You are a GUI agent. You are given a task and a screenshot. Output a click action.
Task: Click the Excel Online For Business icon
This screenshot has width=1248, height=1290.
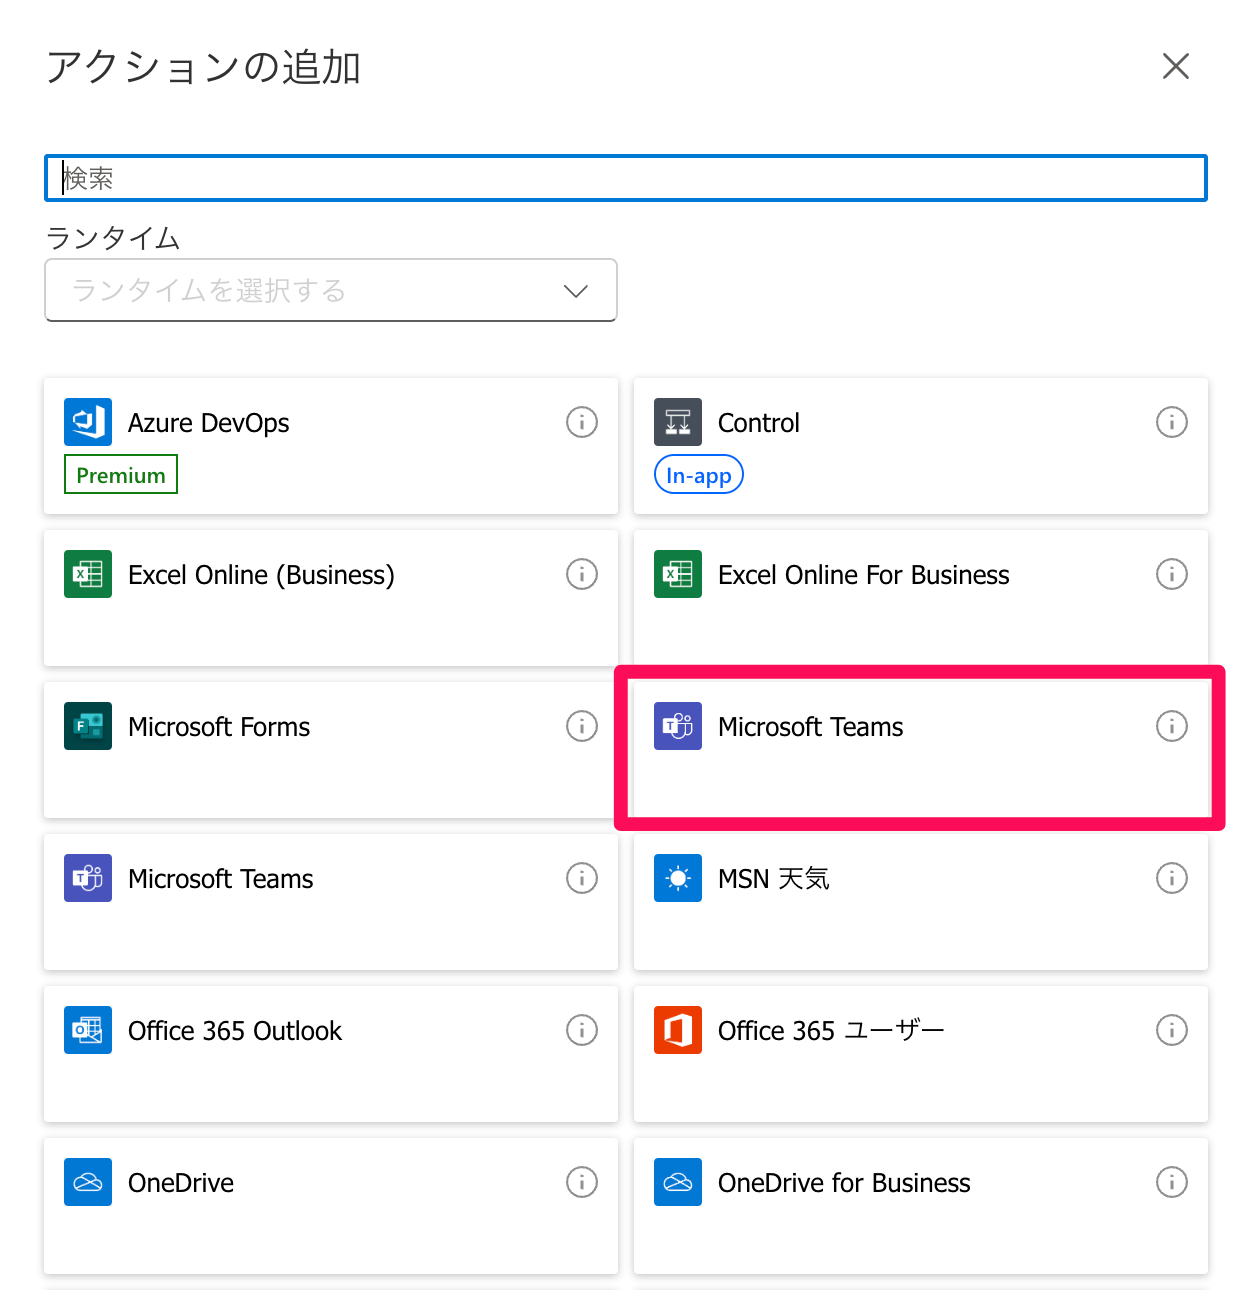678,574
